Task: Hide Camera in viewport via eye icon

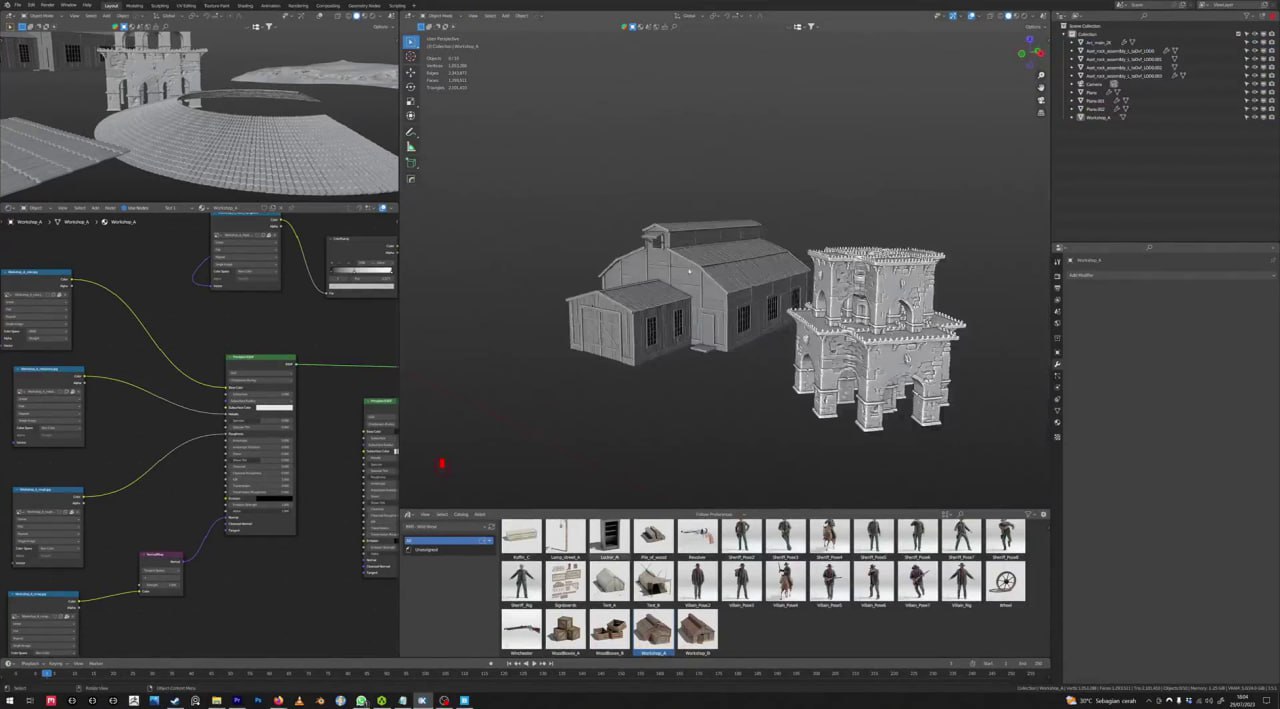Action: tap(1255, 84)
